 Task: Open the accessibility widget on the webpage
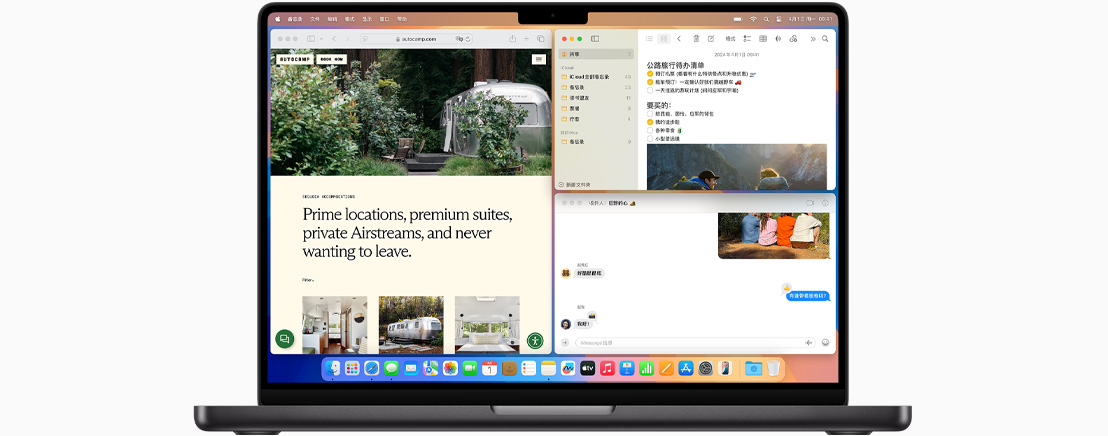(x=535, y=341)
